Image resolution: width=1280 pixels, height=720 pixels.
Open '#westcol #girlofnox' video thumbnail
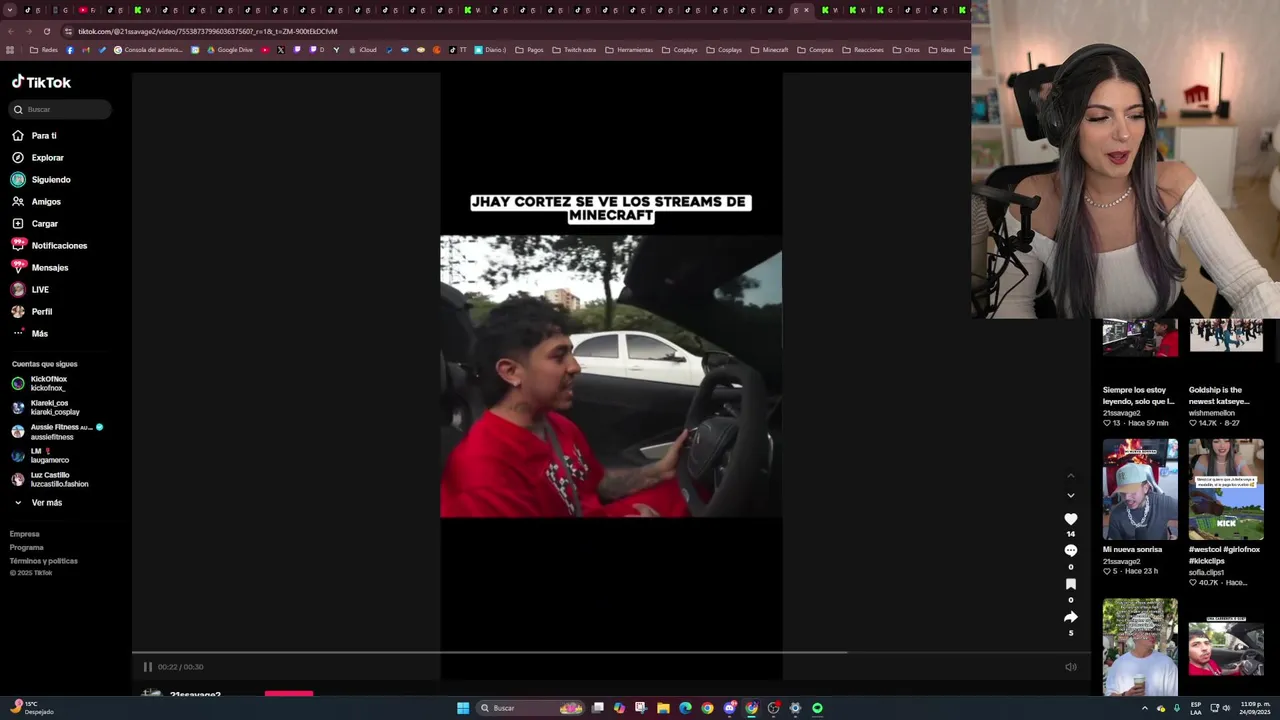(x=1226, y=489)
